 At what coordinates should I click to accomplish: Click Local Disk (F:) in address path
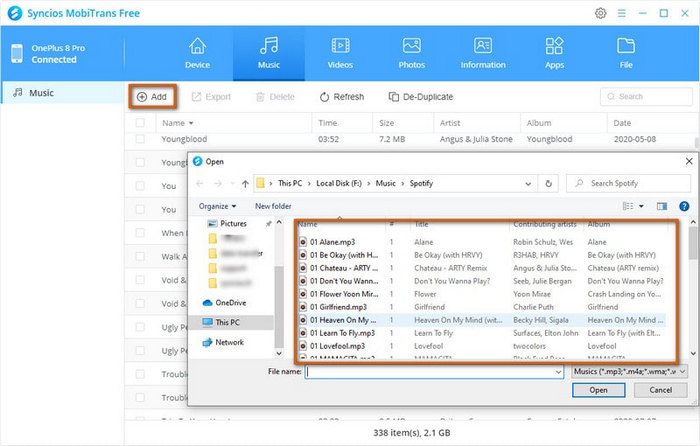(339, 183)
